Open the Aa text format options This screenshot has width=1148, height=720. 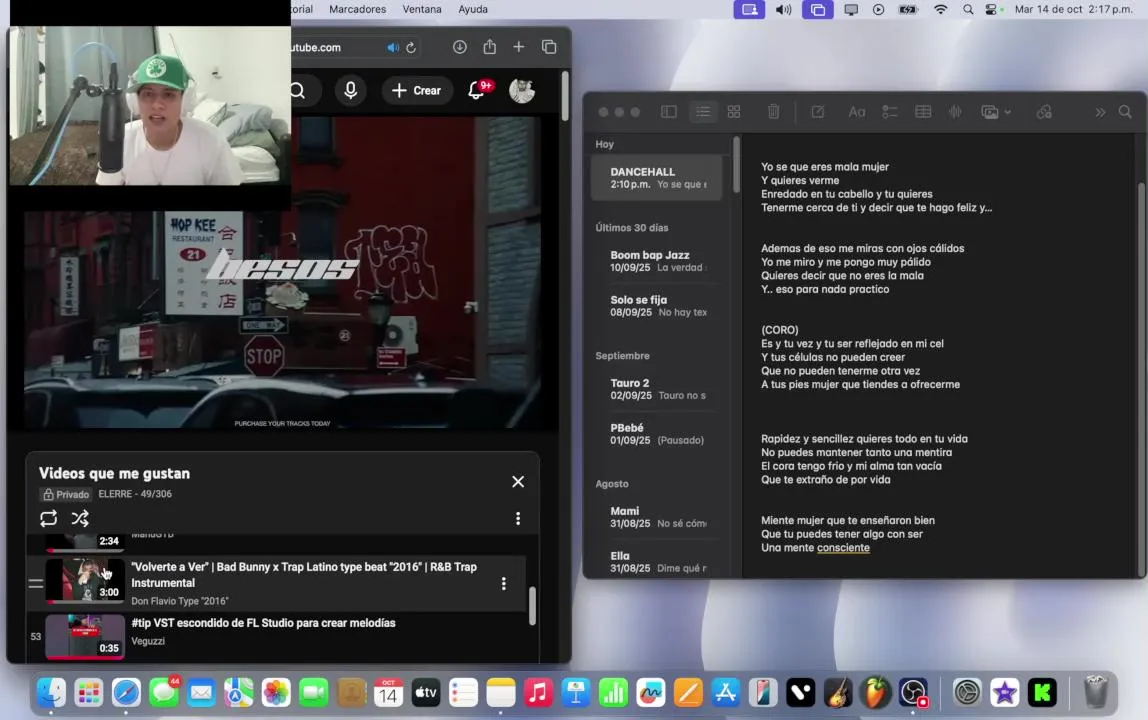pos(856,112)
